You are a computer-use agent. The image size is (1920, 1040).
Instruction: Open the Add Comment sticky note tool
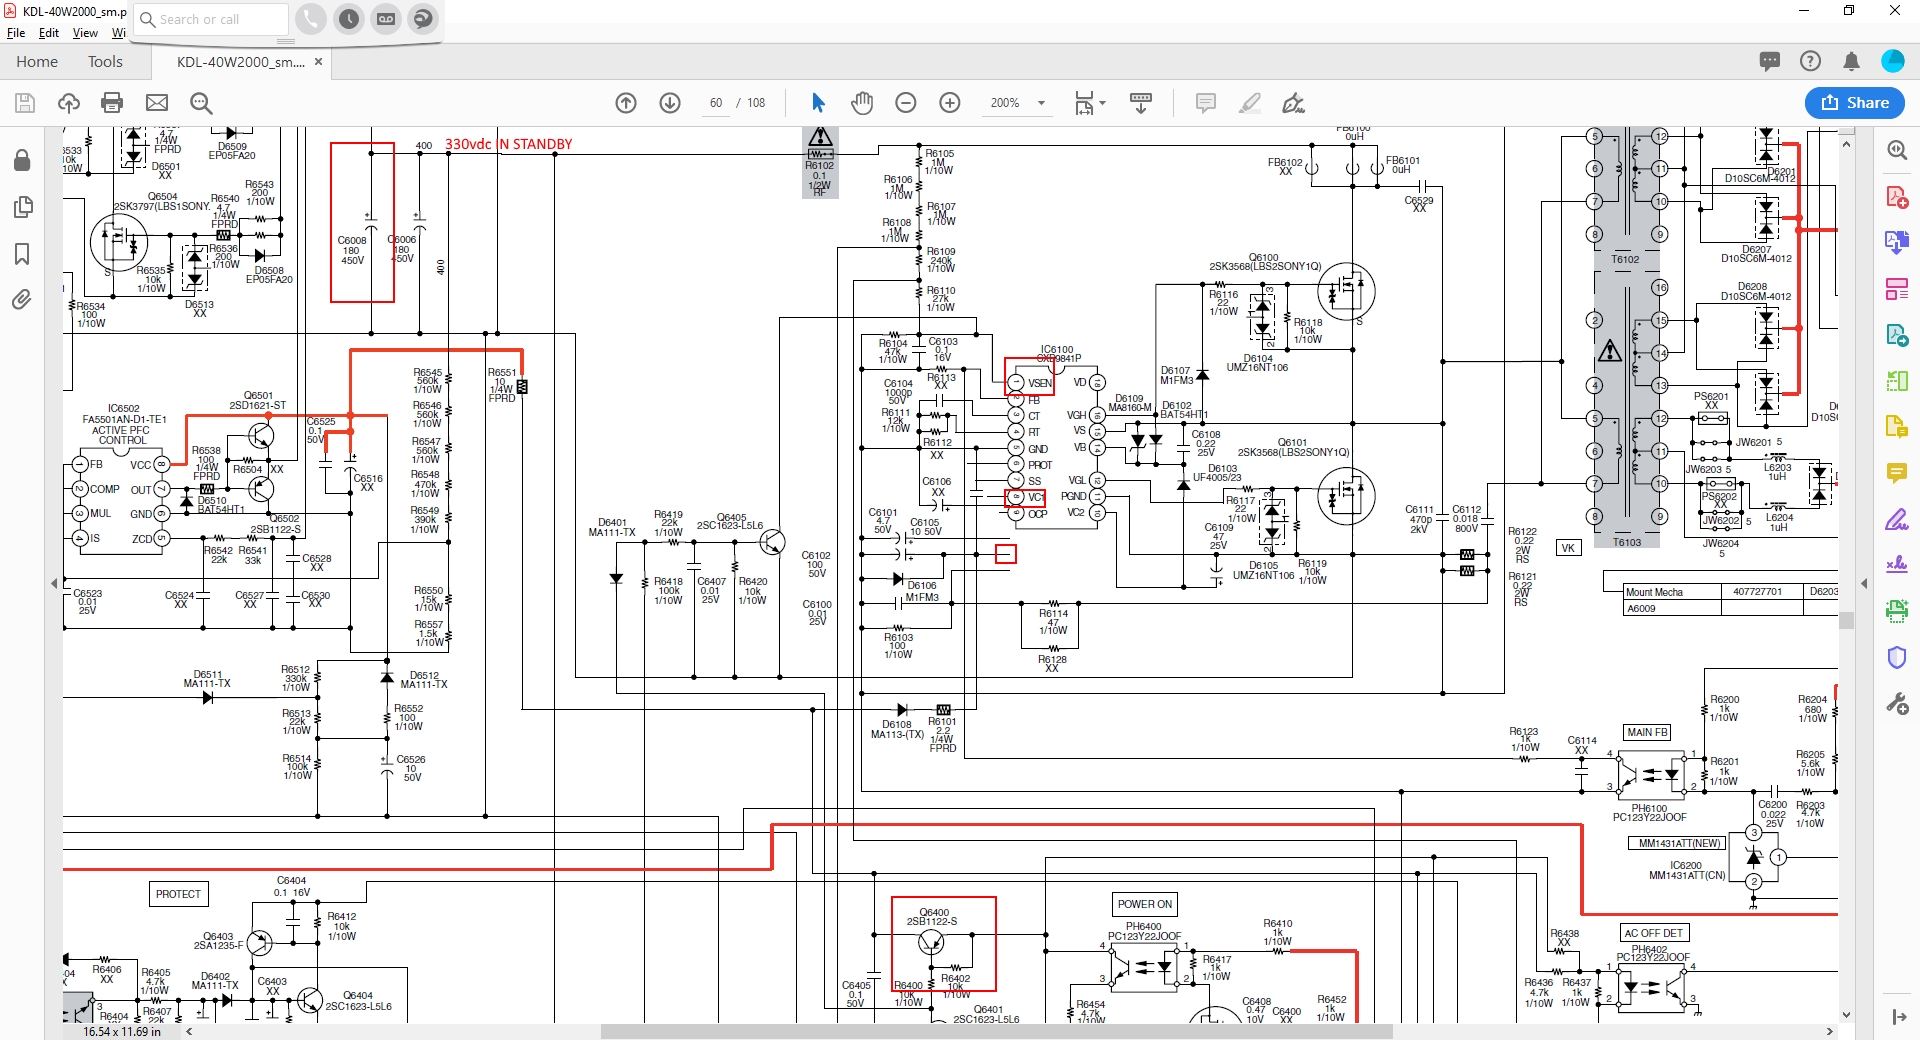[1206, 103]
